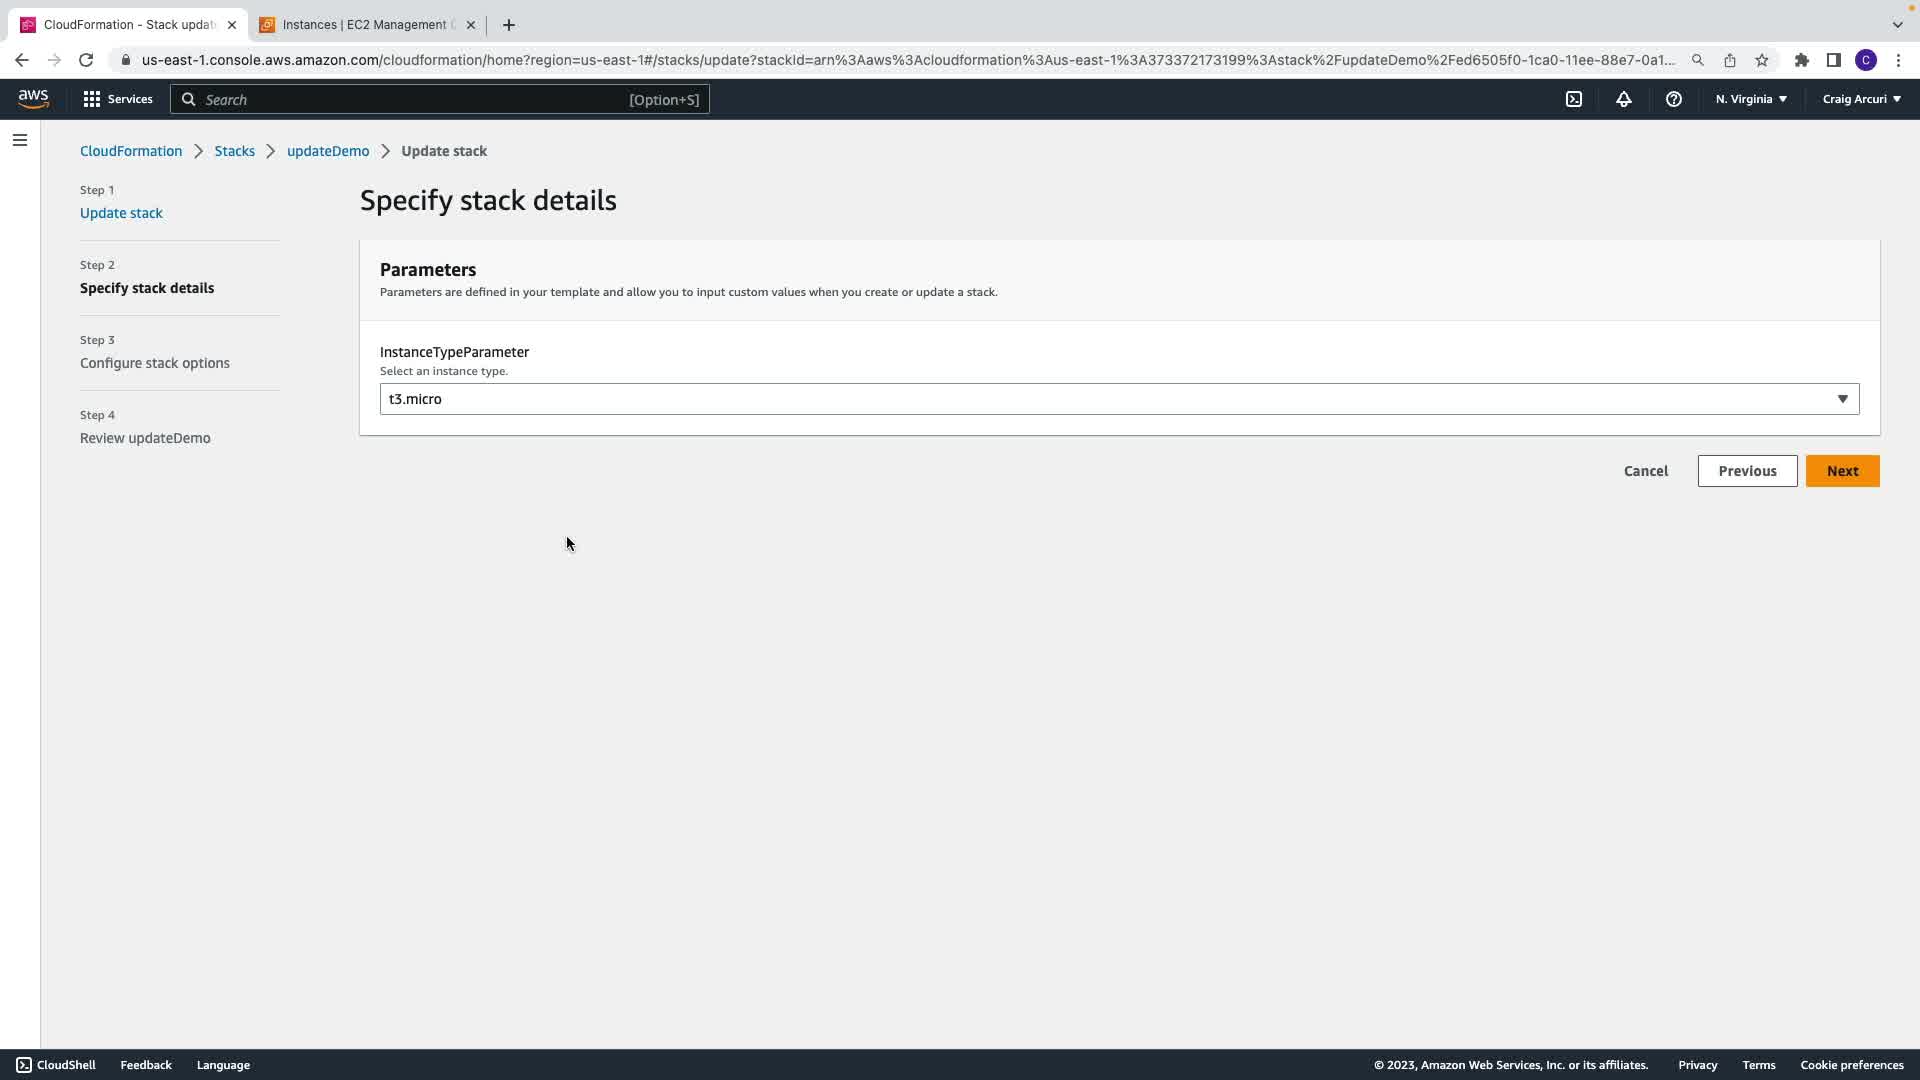Click the help question mark icon
This screenshot has width=1920, height=1080.
click(x=1674, y=99)
